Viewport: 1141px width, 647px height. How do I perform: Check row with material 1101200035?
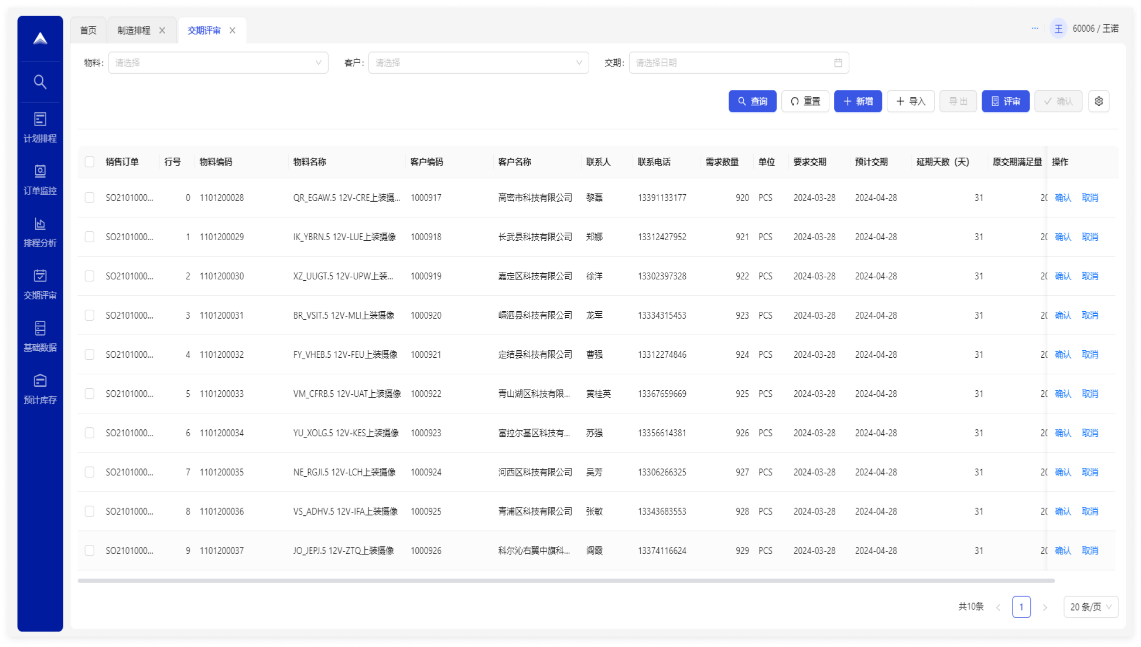(90, 472)
